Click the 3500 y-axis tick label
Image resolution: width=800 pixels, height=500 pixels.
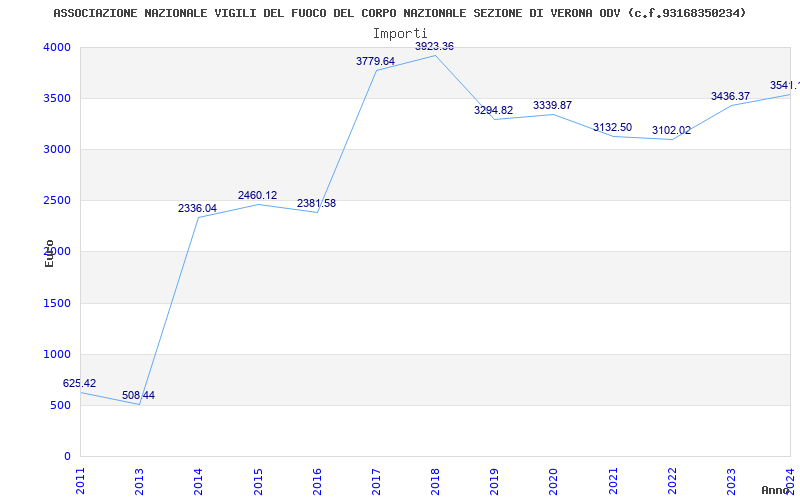tap(57, 98)
